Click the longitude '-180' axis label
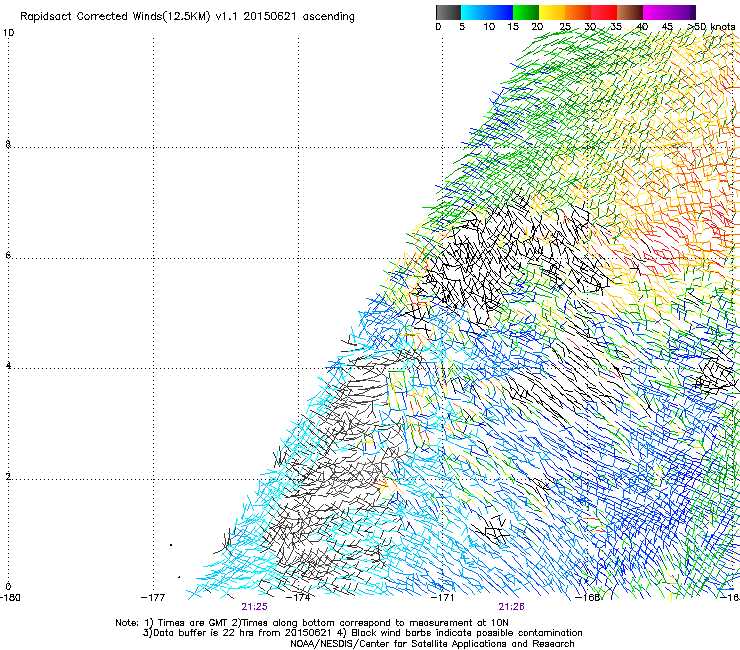 (10, 598)
